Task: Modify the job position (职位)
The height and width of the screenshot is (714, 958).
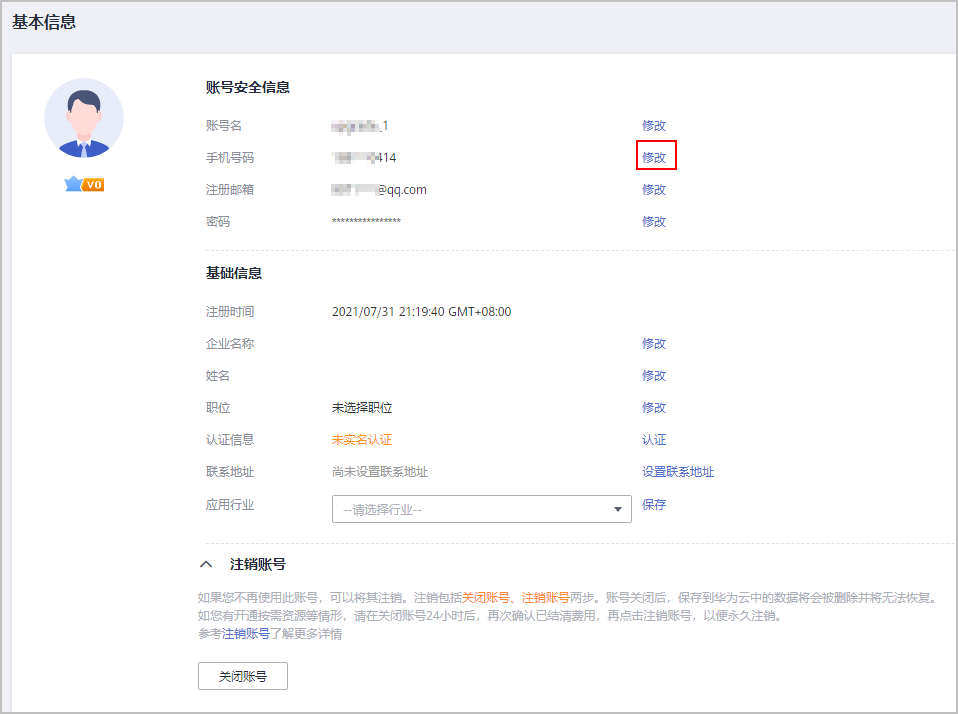Action: point(654,408)
